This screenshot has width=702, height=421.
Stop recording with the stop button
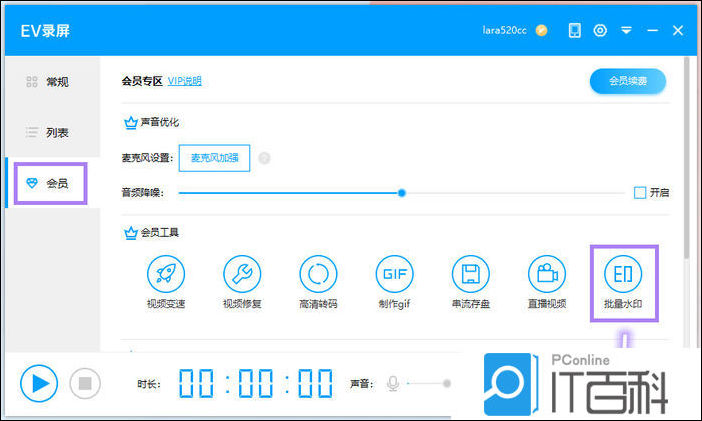pos(85,383)
